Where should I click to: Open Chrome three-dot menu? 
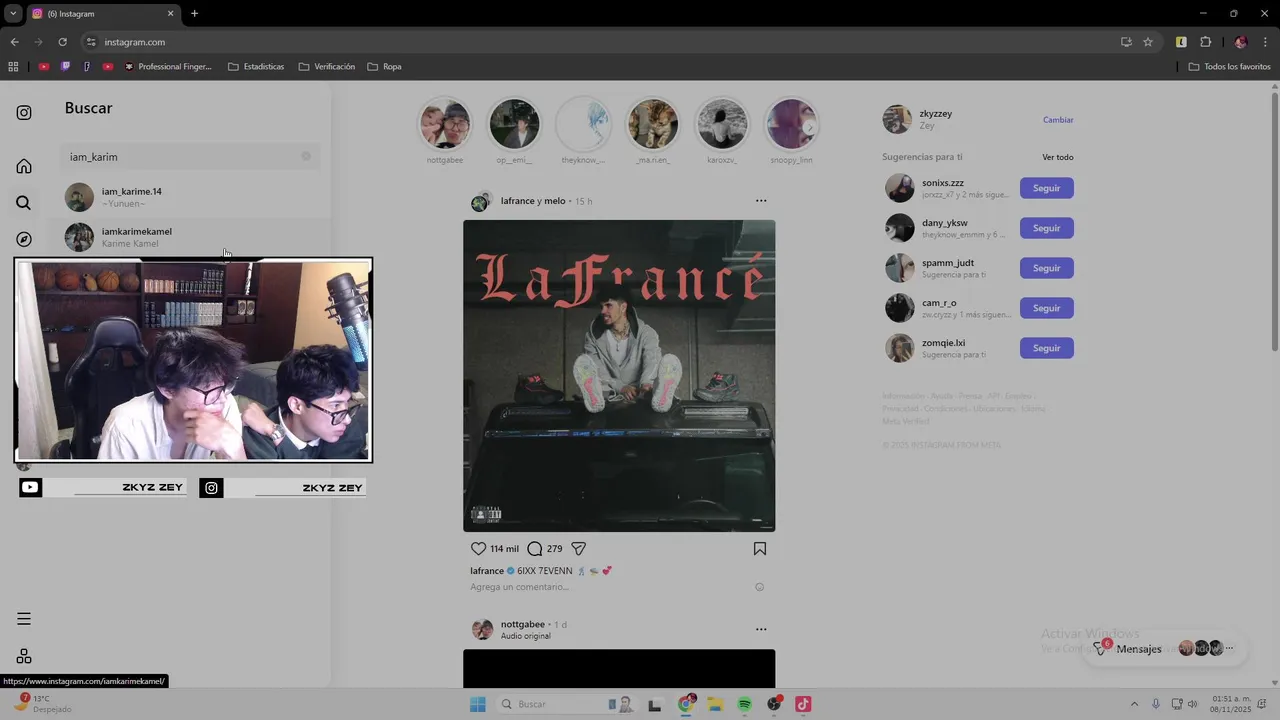[1266, 42]
